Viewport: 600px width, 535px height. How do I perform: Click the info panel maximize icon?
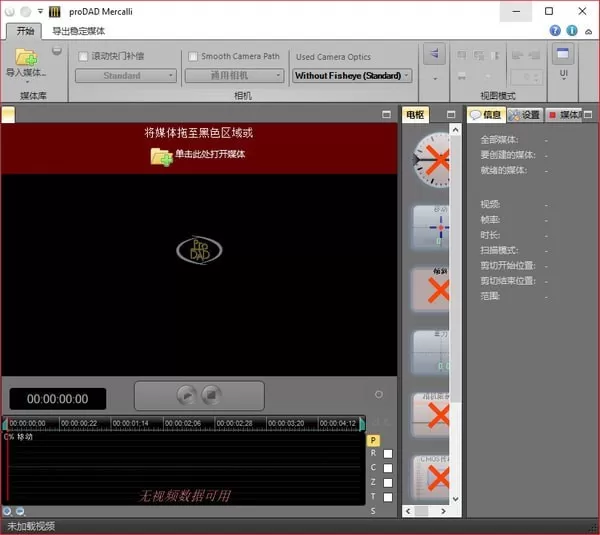pos(588,114)
